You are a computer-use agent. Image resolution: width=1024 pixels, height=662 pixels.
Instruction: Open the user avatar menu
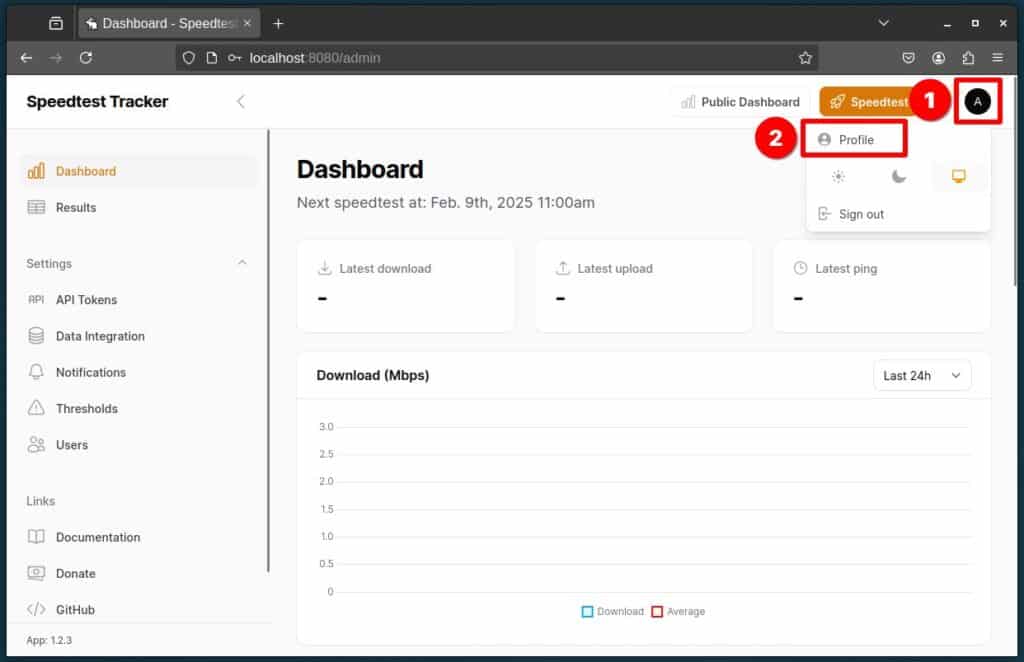point(977,101)
